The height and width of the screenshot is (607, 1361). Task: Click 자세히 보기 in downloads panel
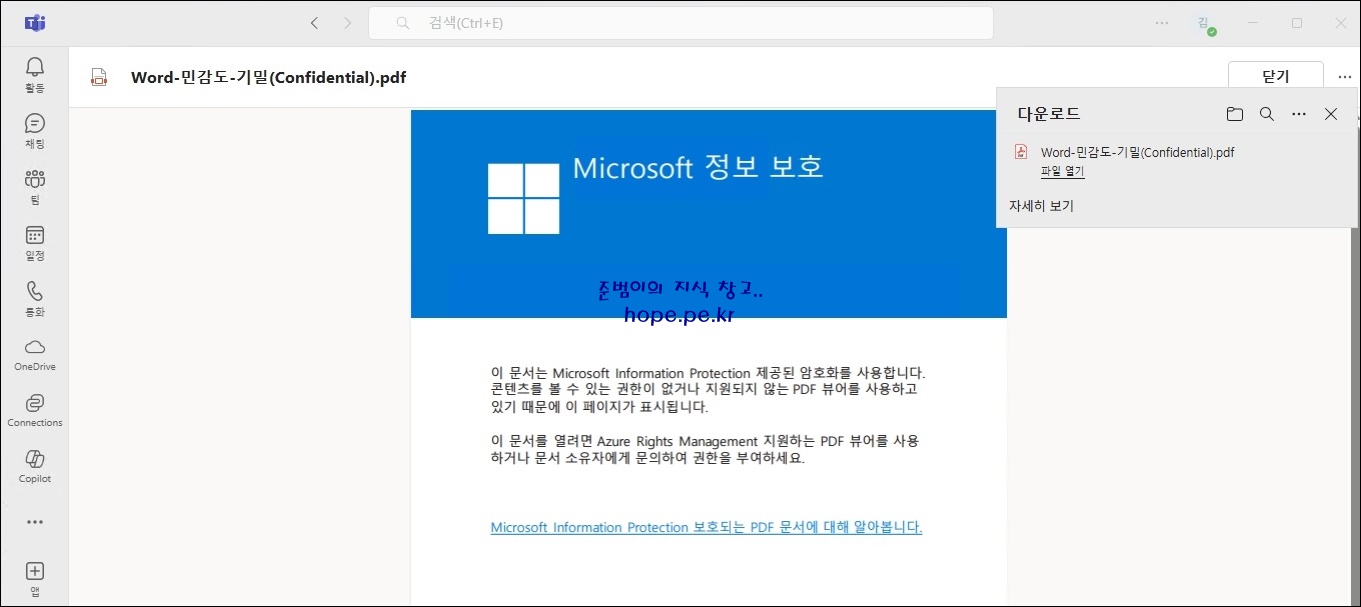[1041, 206]
